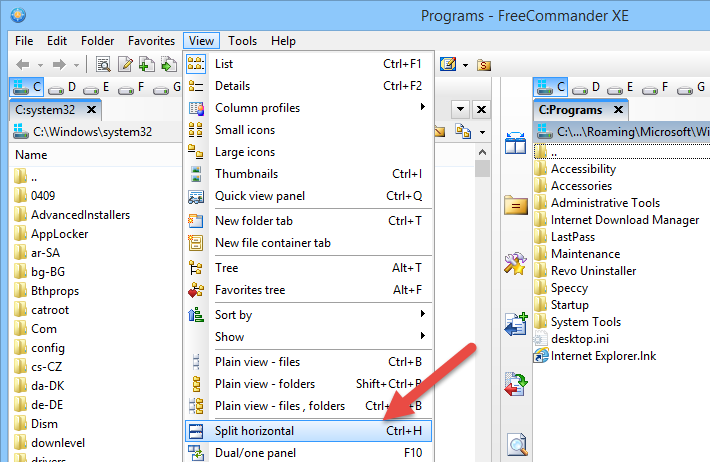
Task: Select Thumbnails view option
Action: pyautogui.click(x=308, y=174)
